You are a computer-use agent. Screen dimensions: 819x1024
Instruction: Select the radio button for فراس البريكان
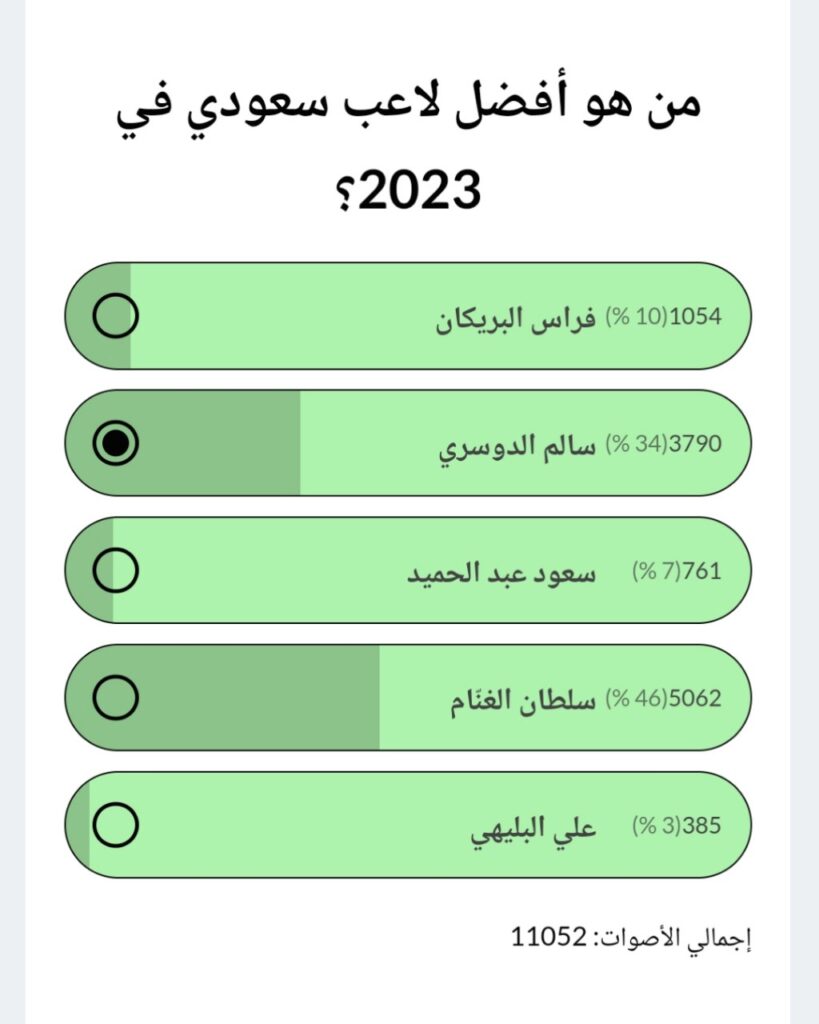pyautogui.click(x=116, y=314)
